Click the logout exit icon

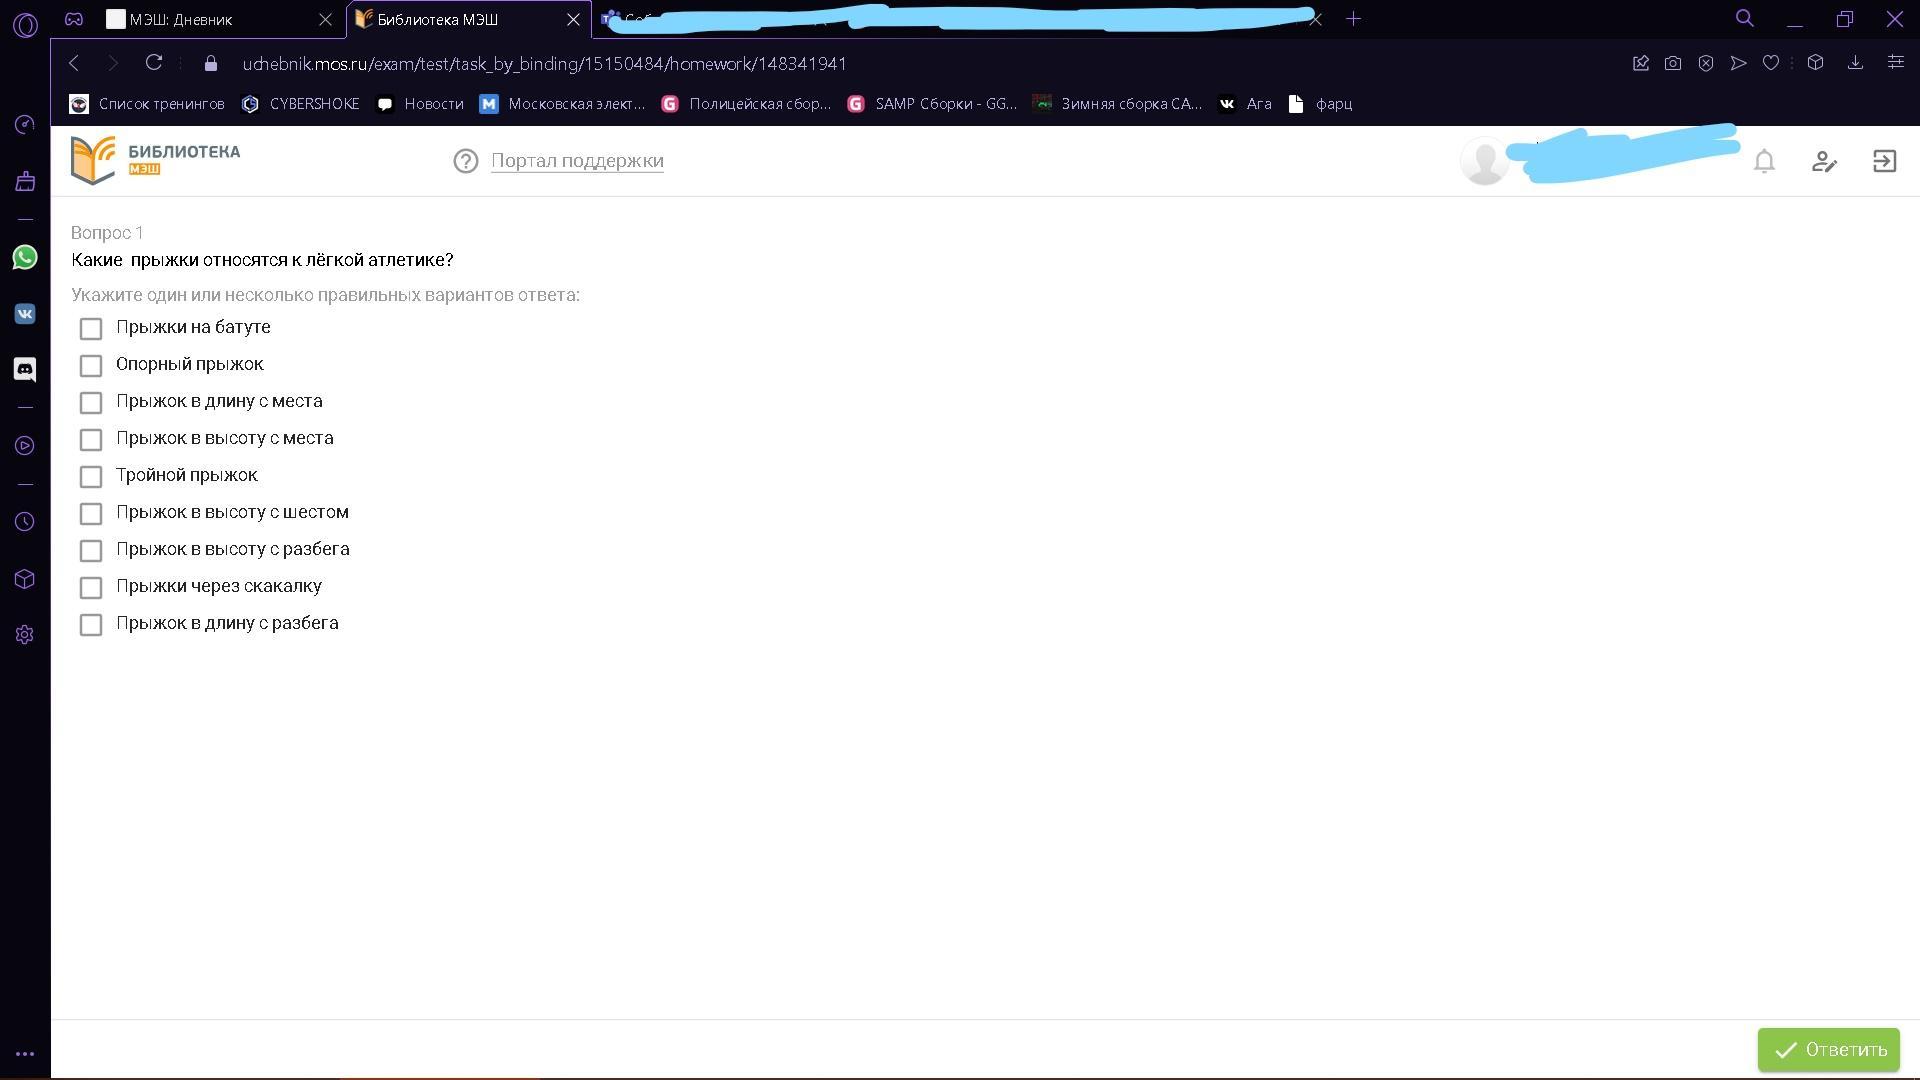(1884, 161)
